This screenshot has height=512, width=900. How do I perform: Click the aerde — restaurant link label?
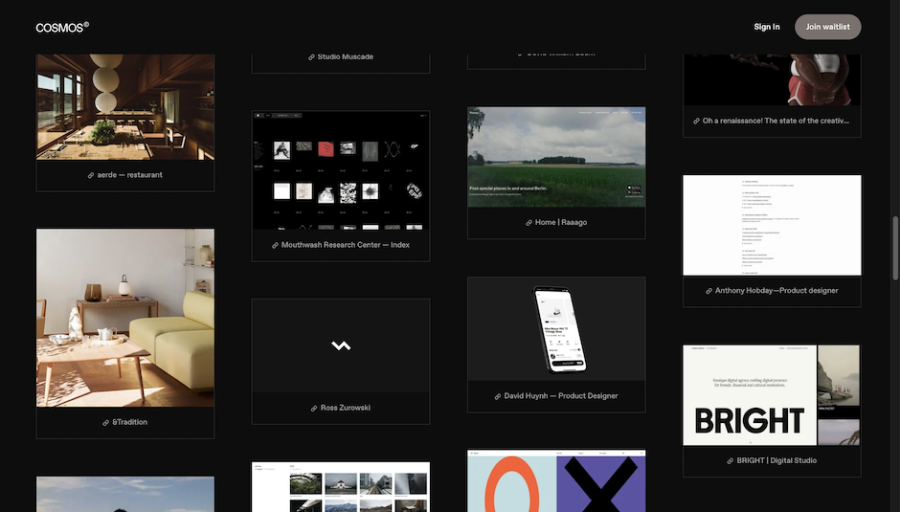pyautogui.click(x=130, y=175)
